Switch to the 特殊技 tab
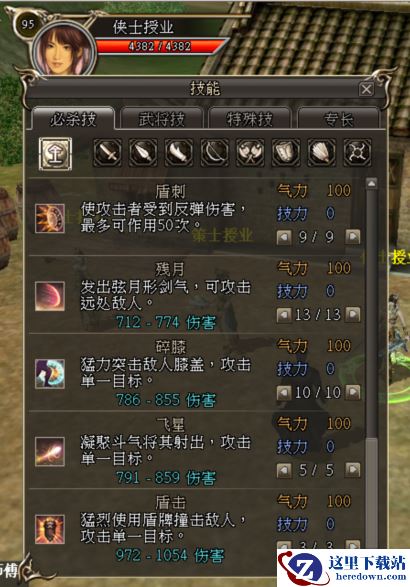The width and height of the screenshot is (410, 587). click(x=250, y=119)
